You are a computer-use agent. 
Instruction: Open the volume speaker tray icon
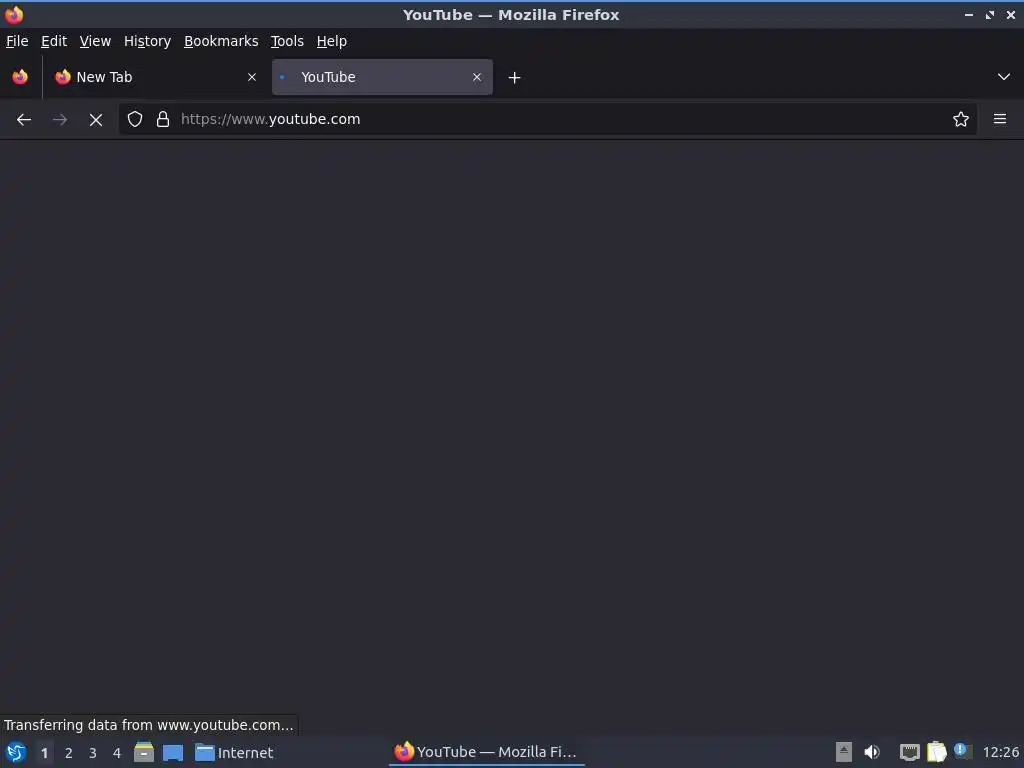point(872,752)
